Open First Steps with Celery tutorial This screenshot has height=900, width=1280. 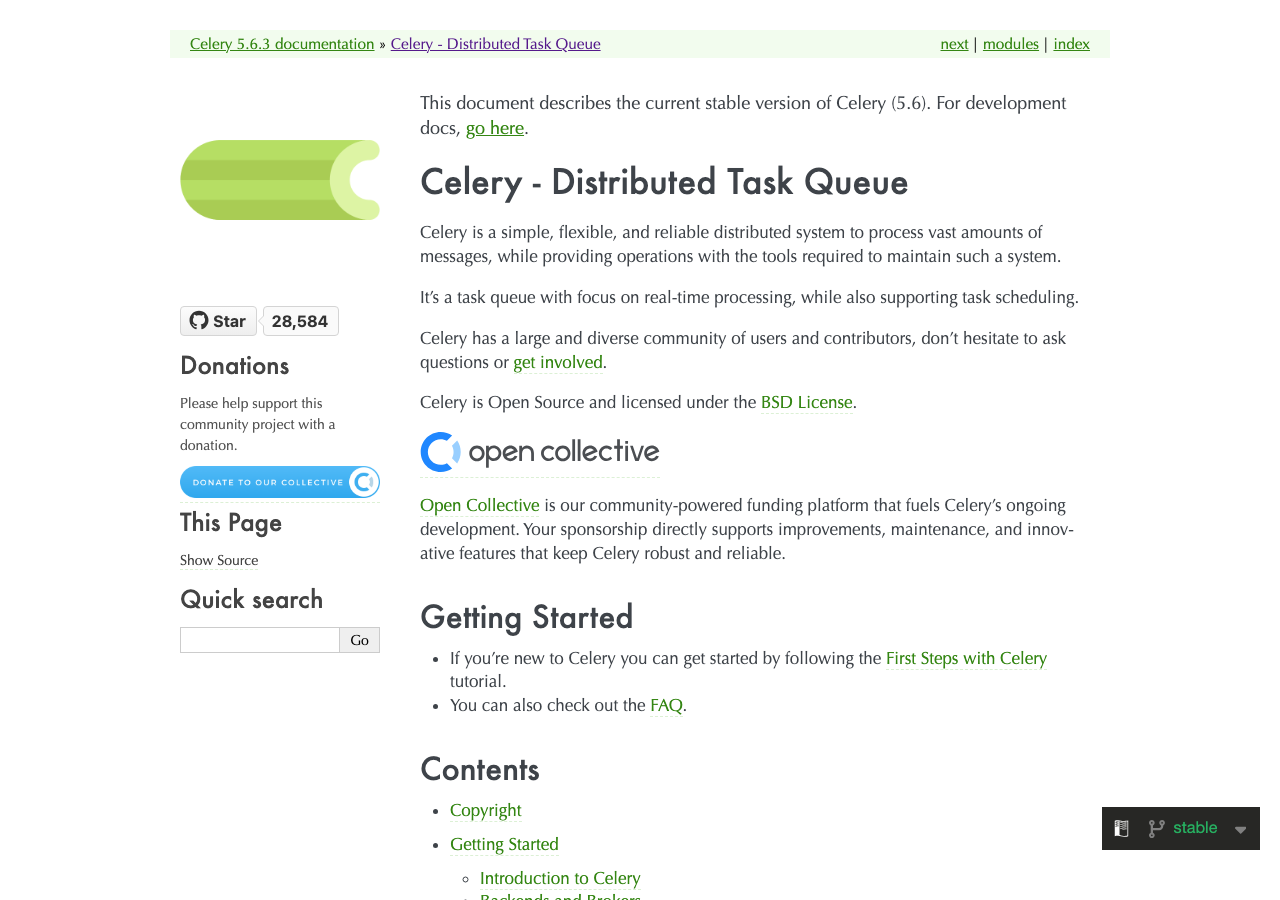(966, 658)
